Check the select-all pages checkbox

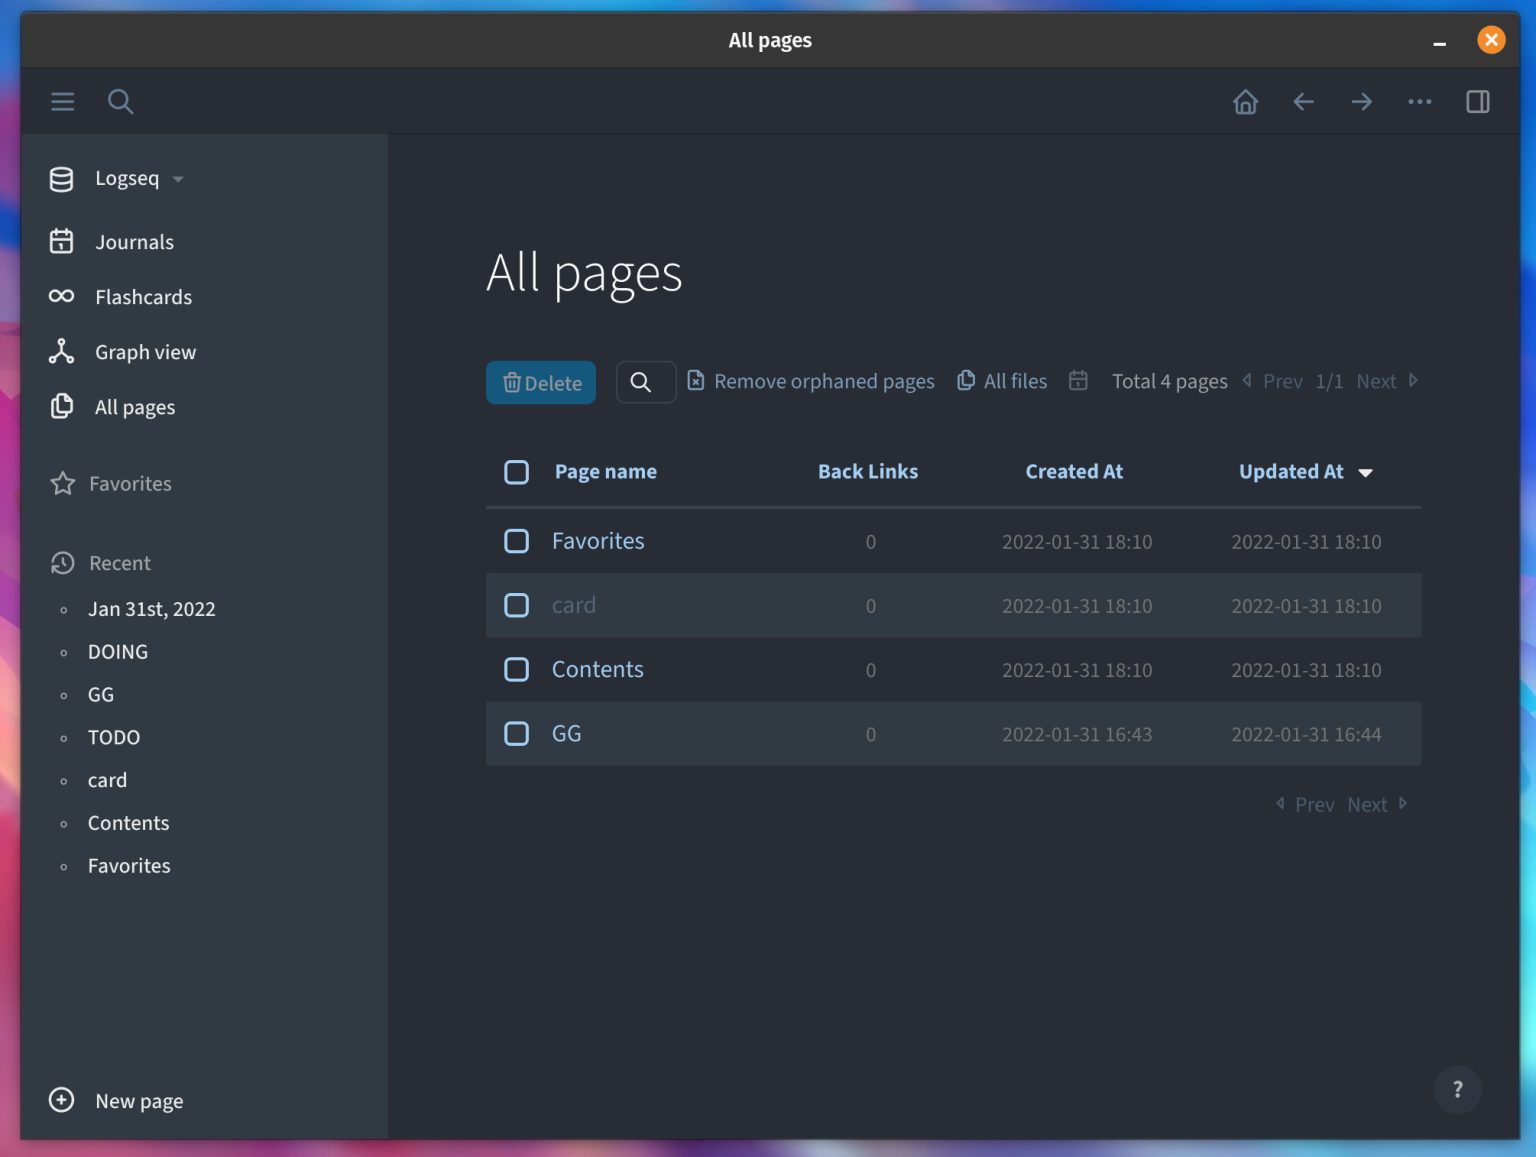pyautogui.click(x=517, y=471)
